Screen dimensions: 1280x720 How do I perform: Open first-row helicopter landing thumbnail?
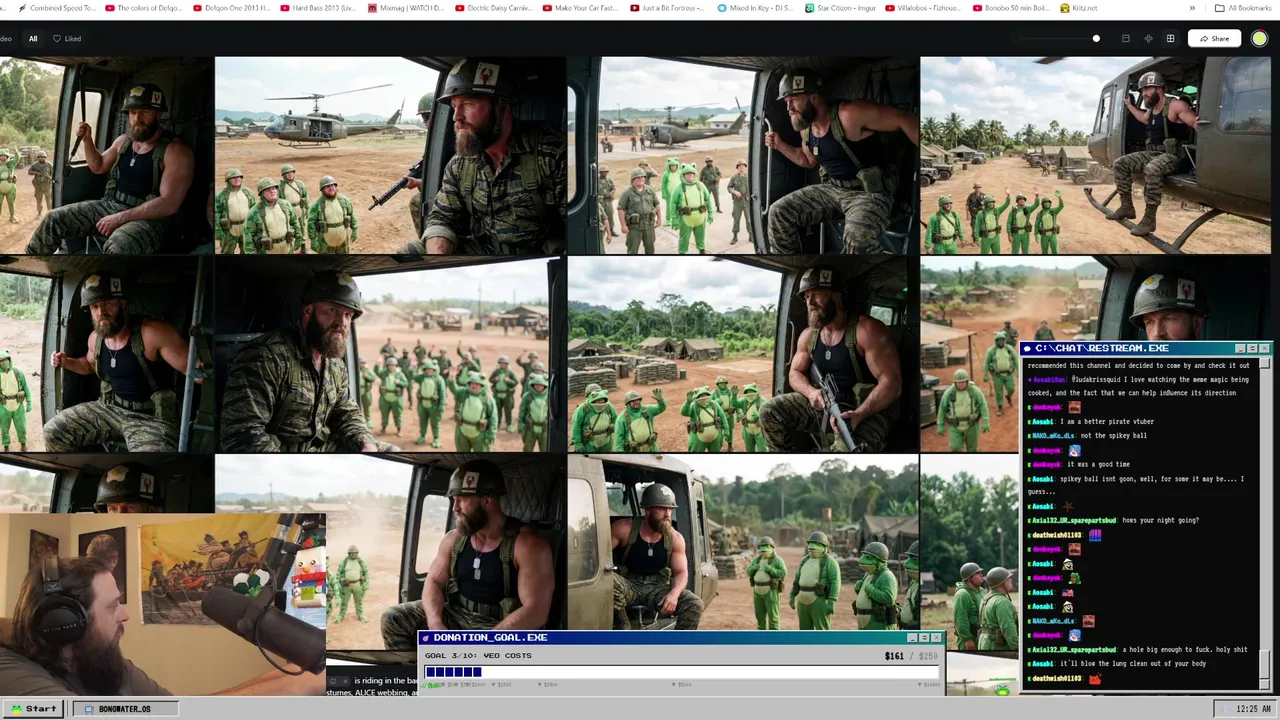[390, 155]
